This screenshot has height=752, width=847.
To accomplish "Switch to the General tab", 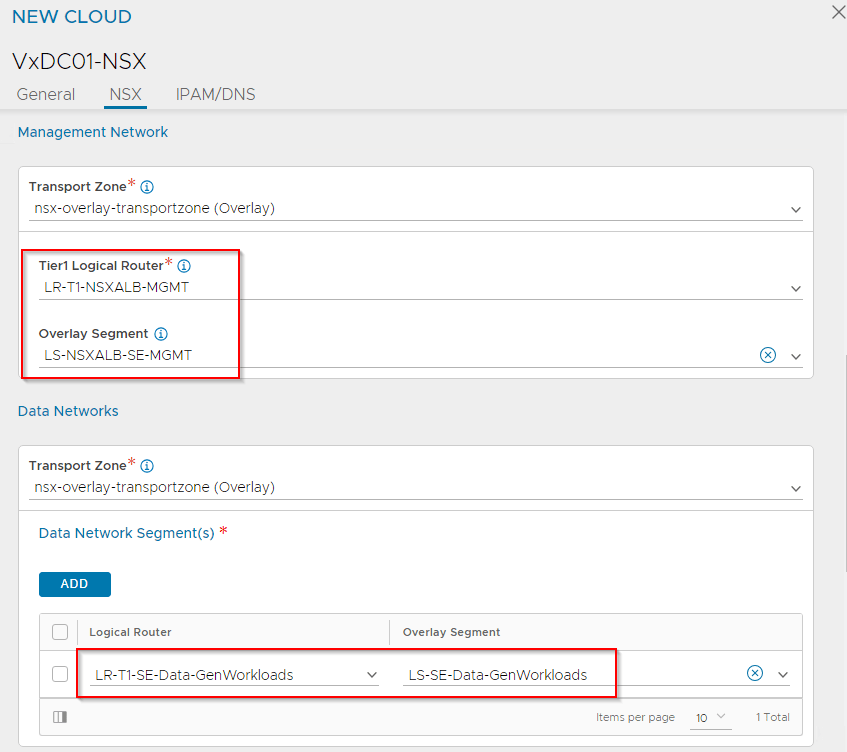I will pyautogui.click(x=46, y=94).
